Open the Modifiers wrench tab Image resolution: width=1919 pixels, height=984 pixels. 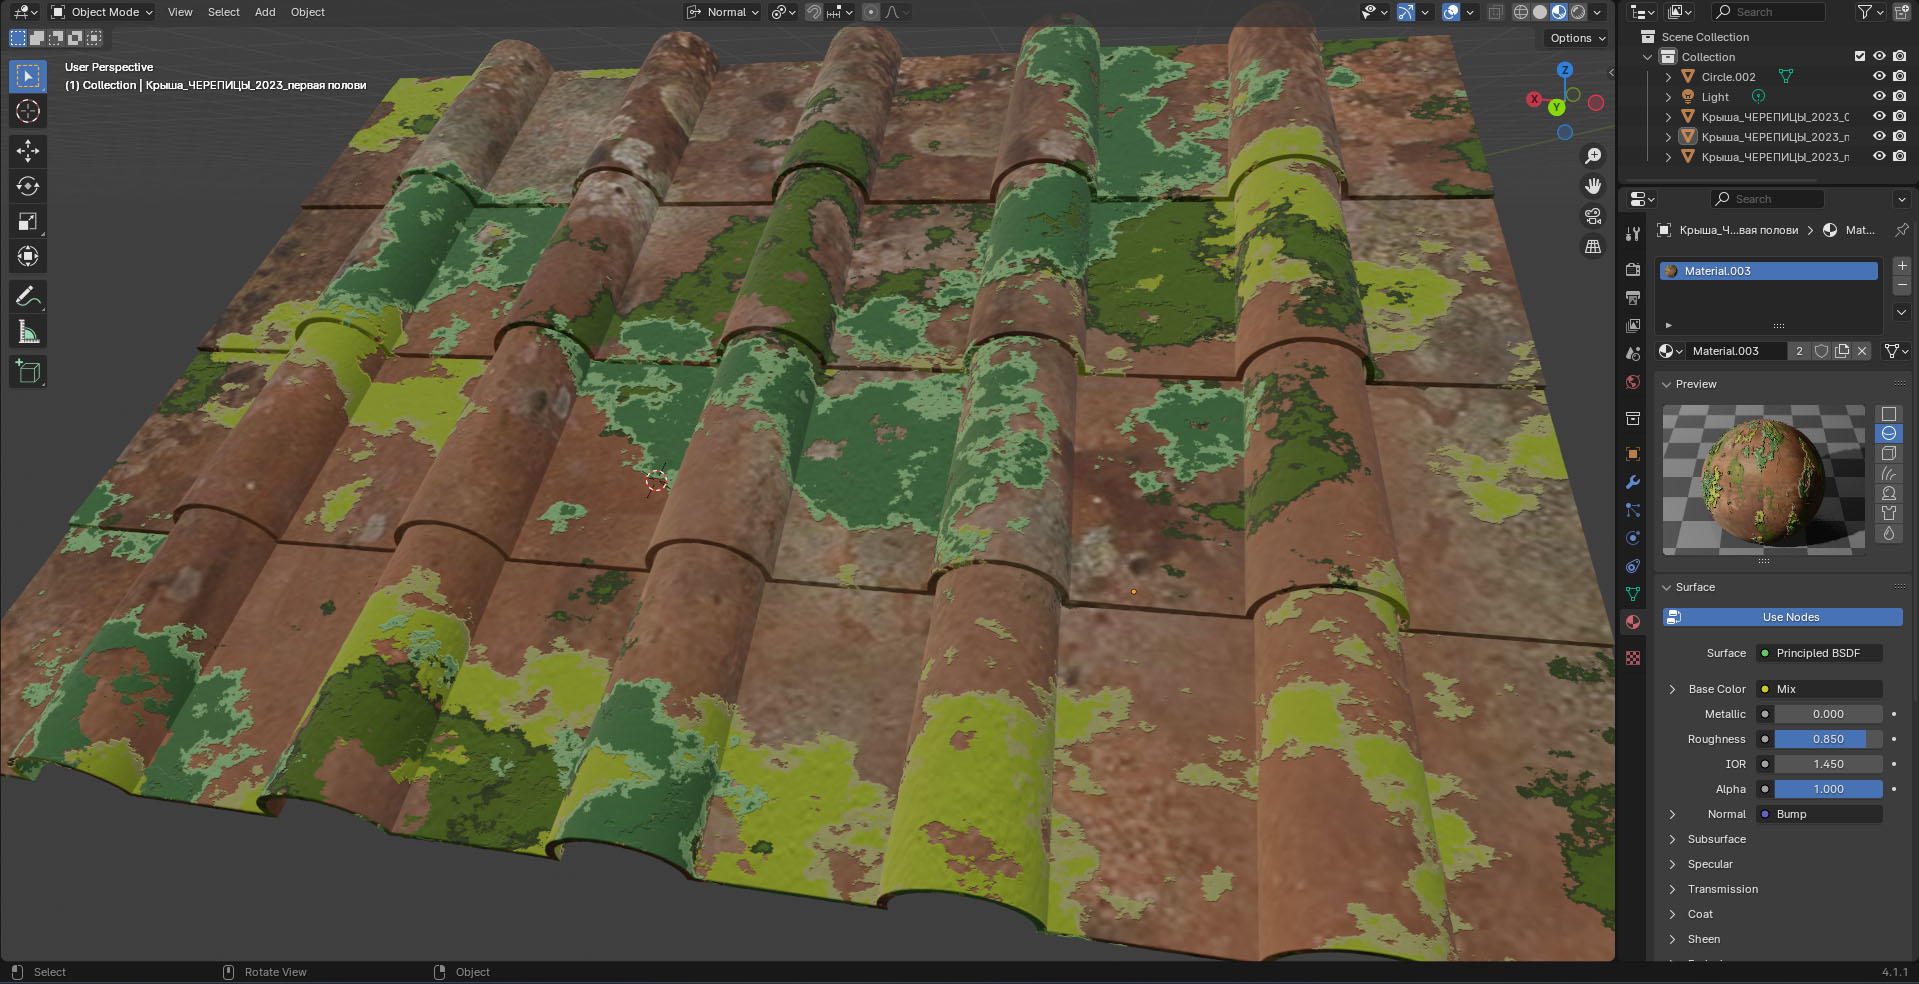click(x=1633, y=482)
